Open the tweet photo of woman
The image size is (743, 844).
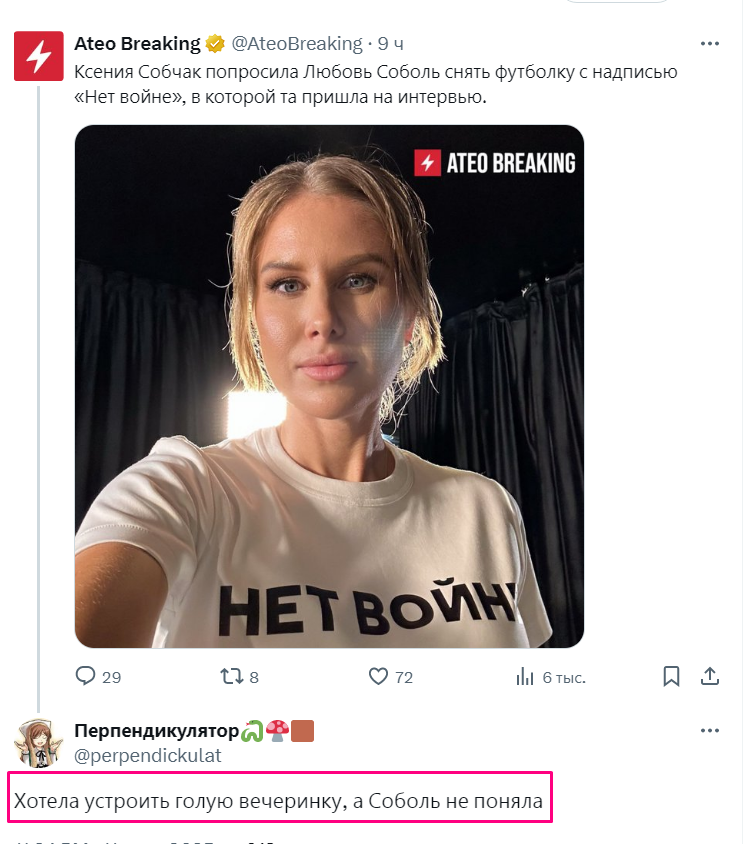(329, 385)
